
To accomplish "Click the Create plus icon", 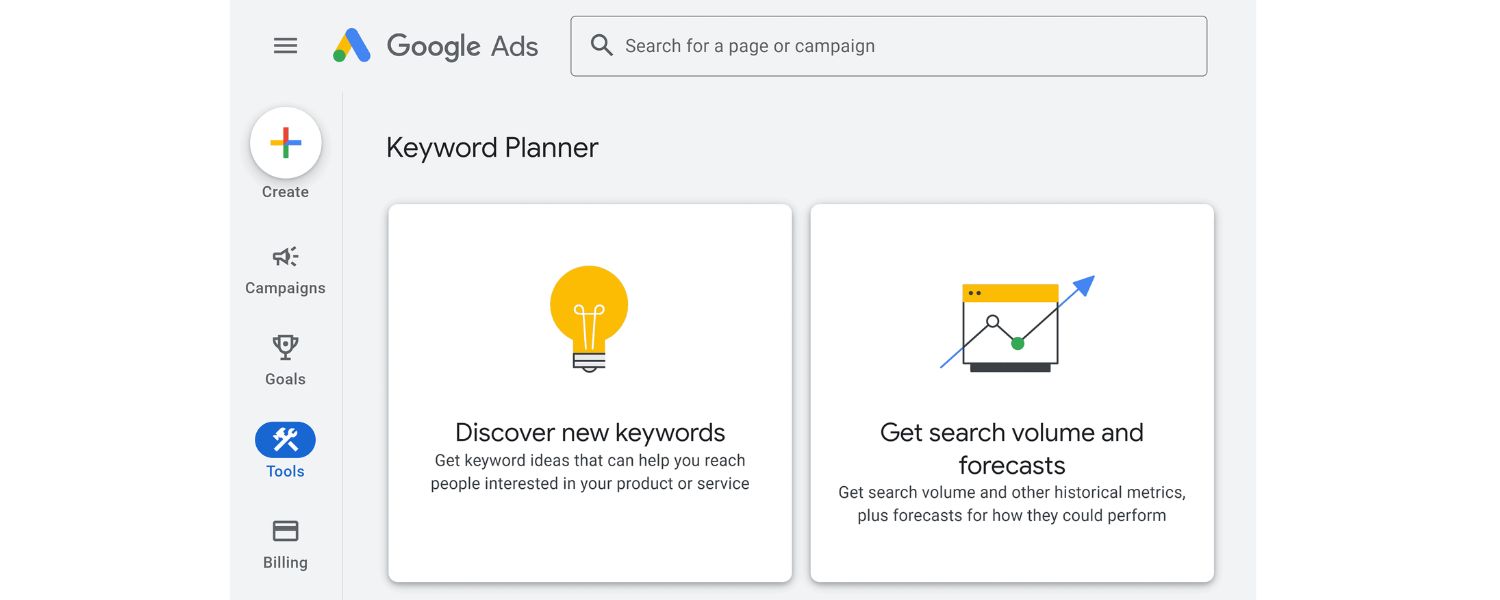I will [285, 143].
